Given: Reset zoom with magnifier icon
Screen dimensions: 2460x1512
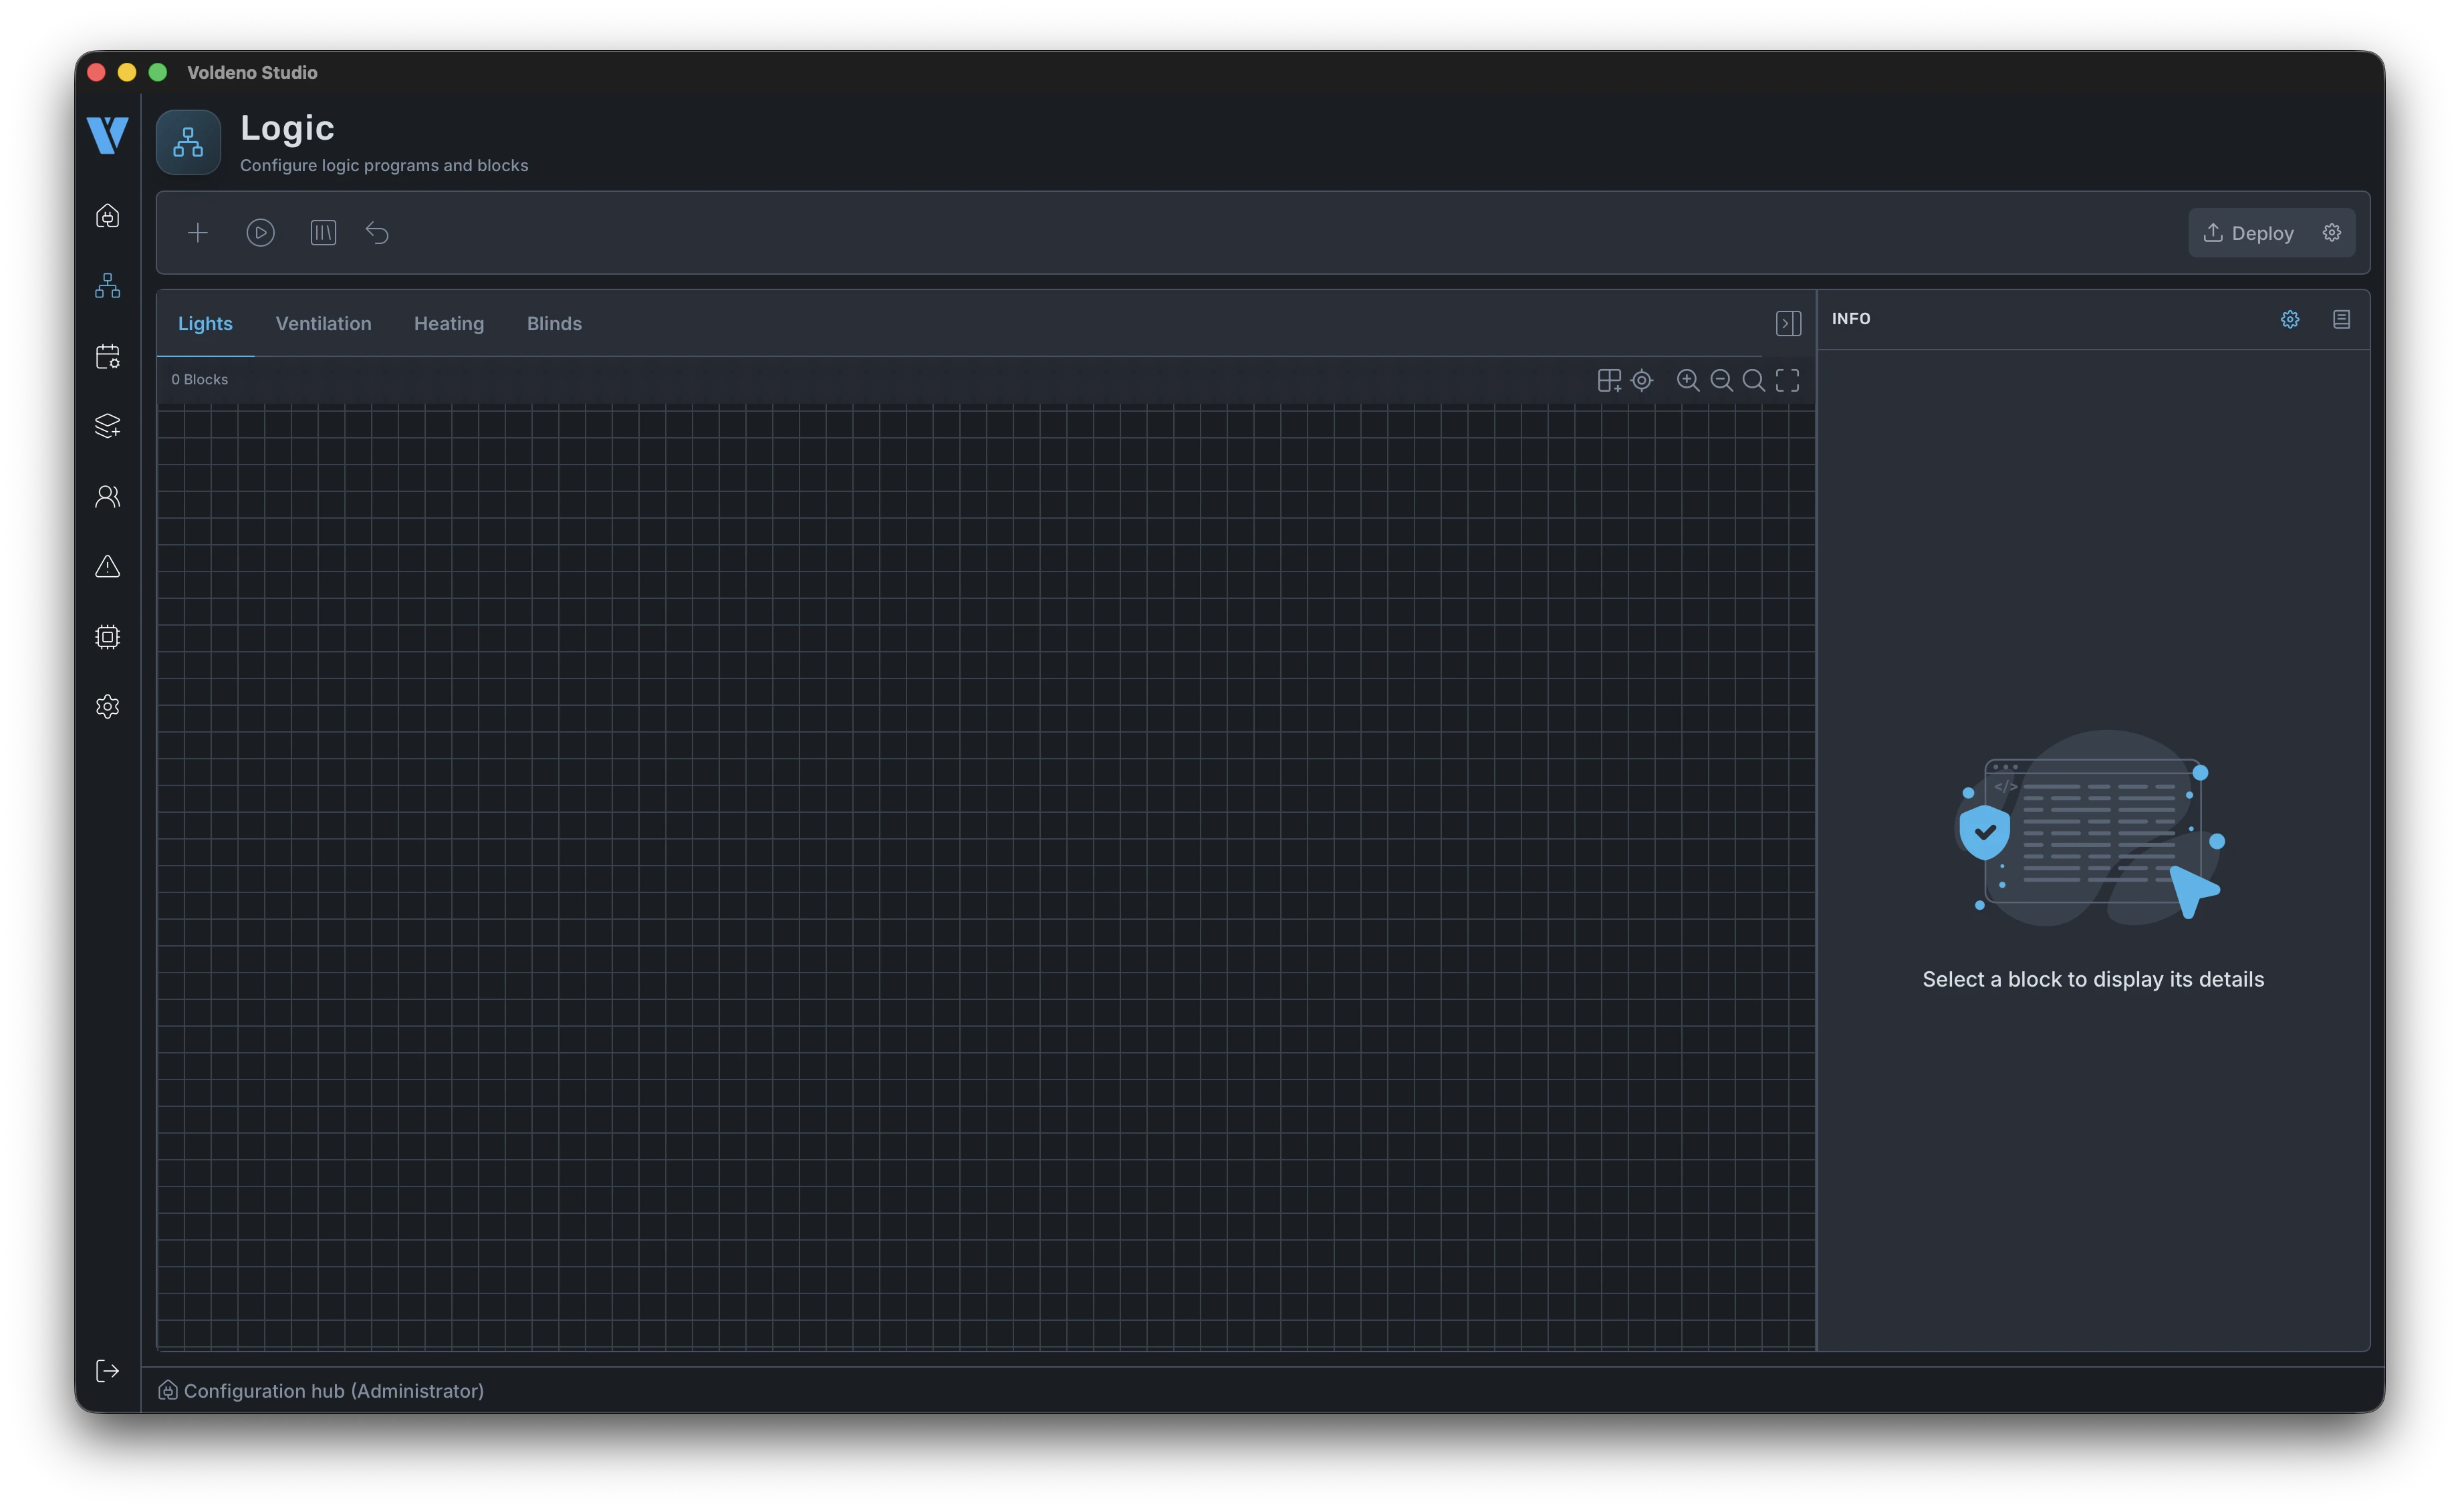Looking at the screenshot, I should coord(1754,380).
